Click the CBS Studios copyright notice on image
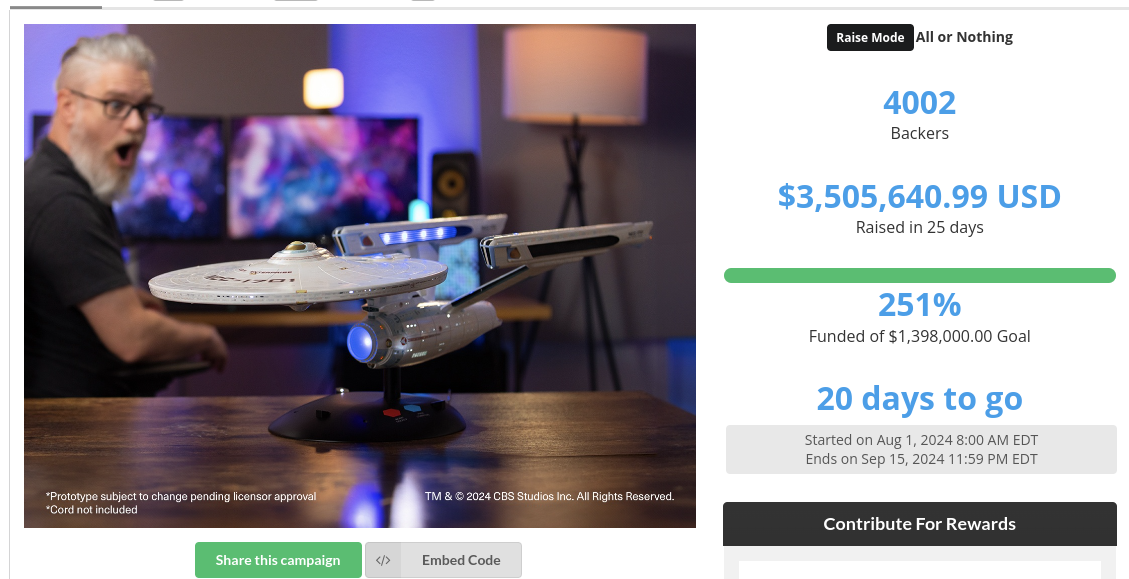 [x=549, y=496]
